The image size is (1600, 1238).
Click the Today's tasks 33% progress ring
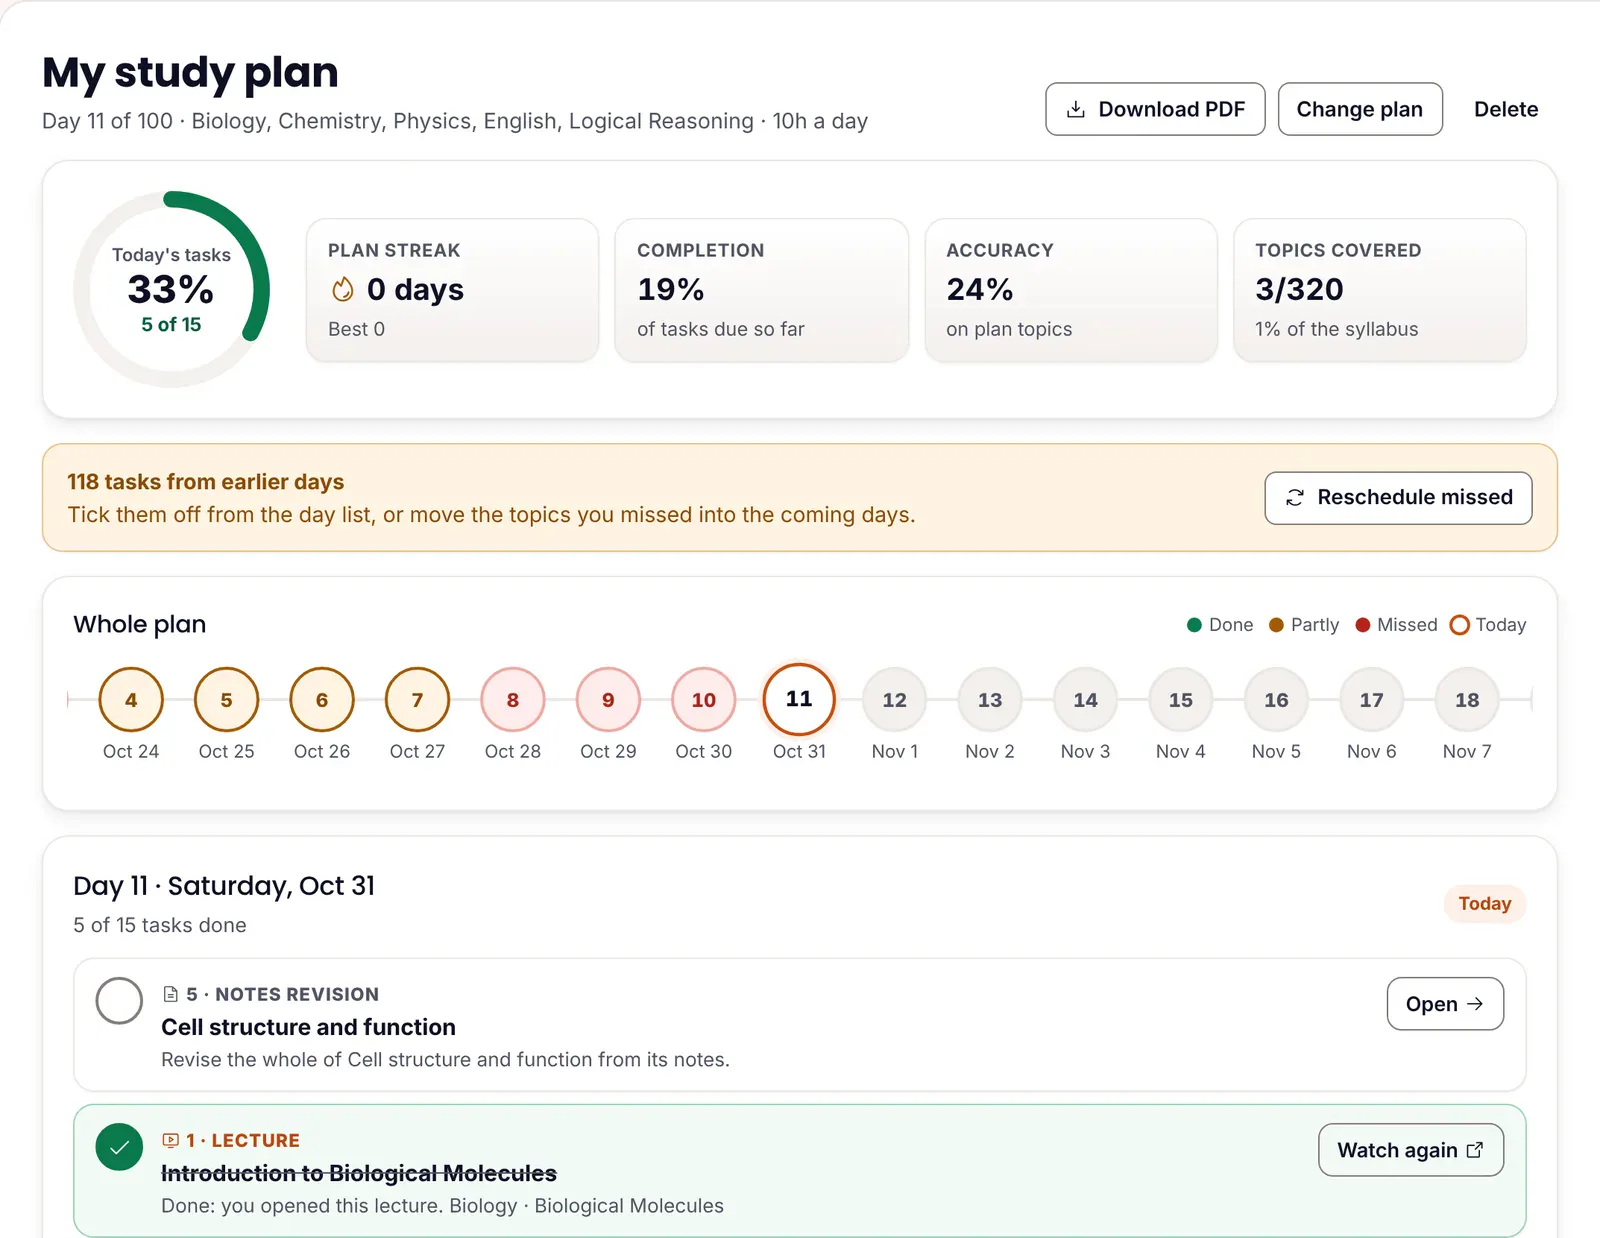(171, 289)
